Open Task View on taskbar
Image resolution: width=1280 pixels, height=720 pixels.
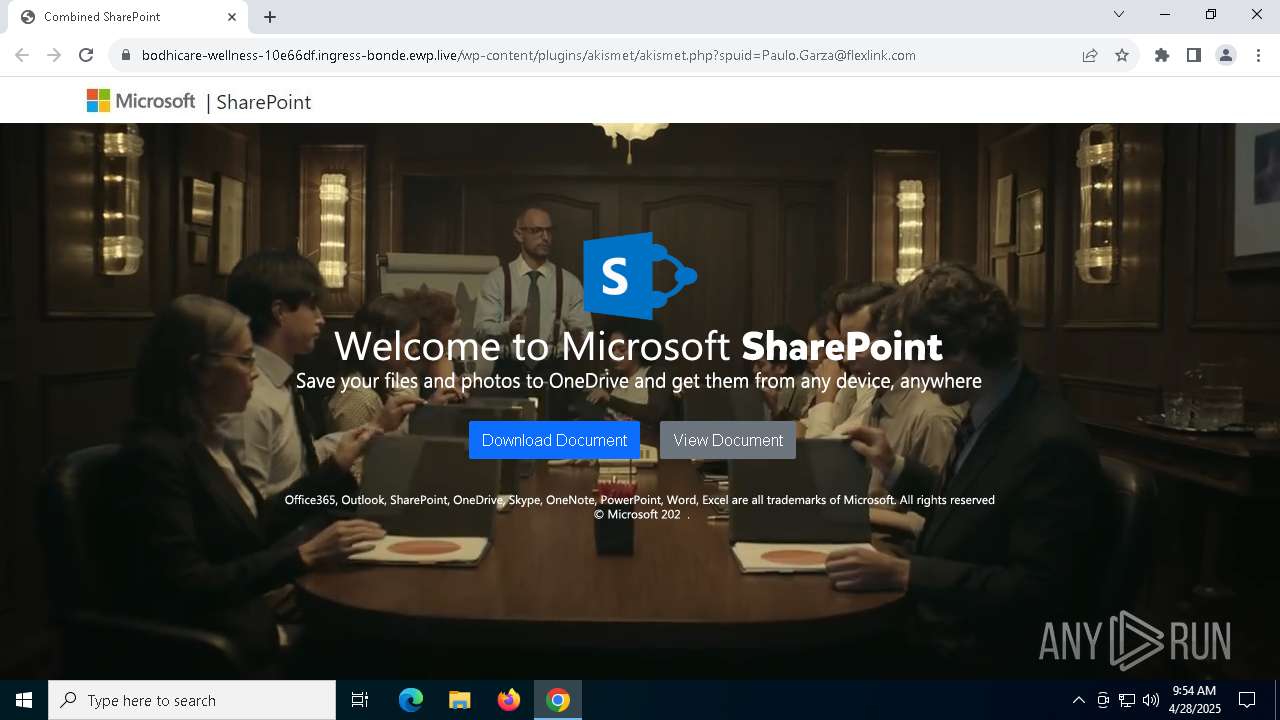pos(360,700)
